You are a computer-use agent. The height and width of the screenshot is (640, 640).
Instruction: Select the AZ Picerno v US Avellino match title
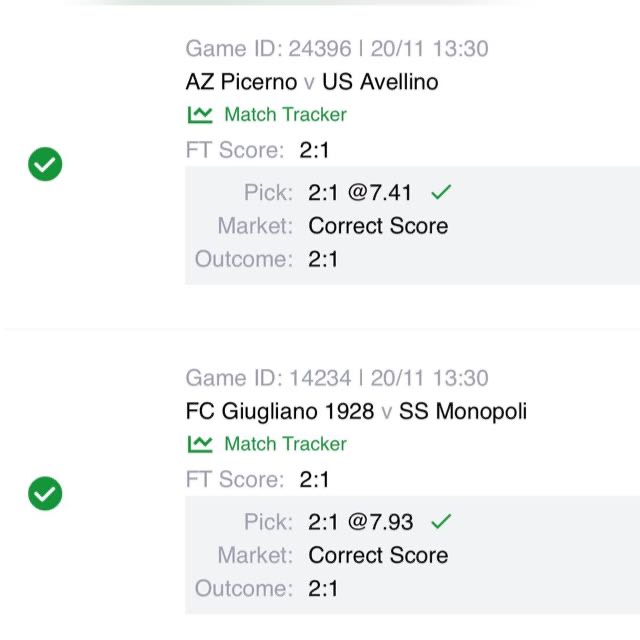pos(312,81)
